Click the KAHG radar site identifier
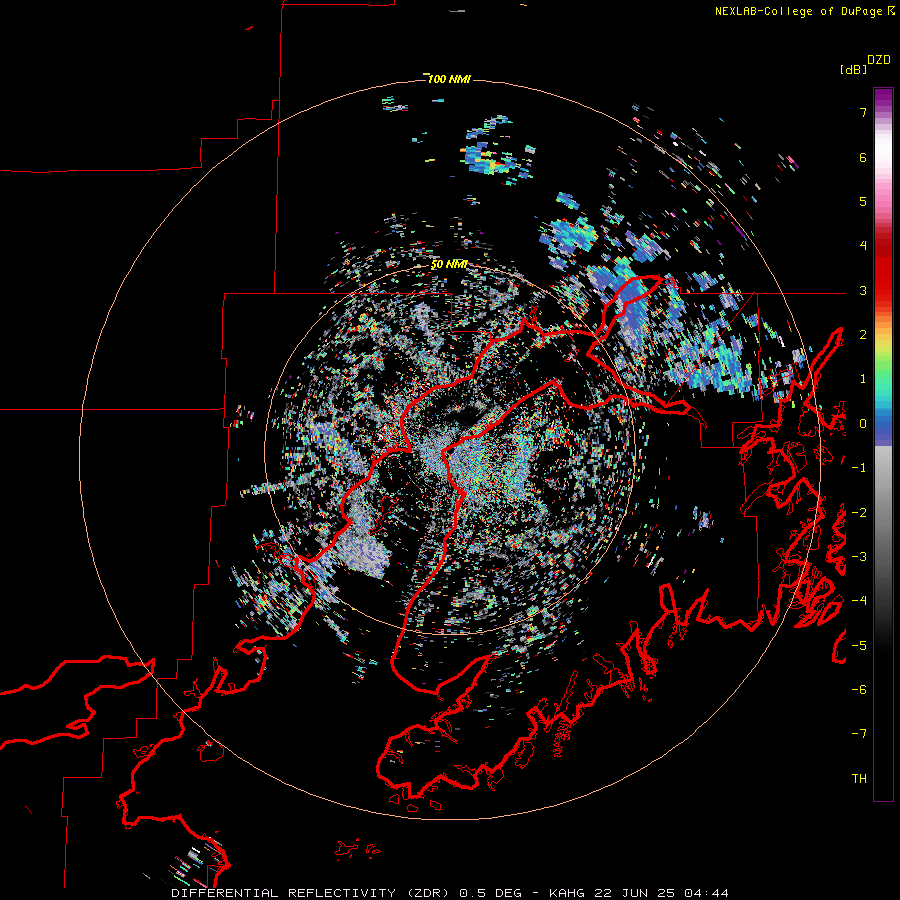Viewport: 900px width, 900px height. pos(567,893)
